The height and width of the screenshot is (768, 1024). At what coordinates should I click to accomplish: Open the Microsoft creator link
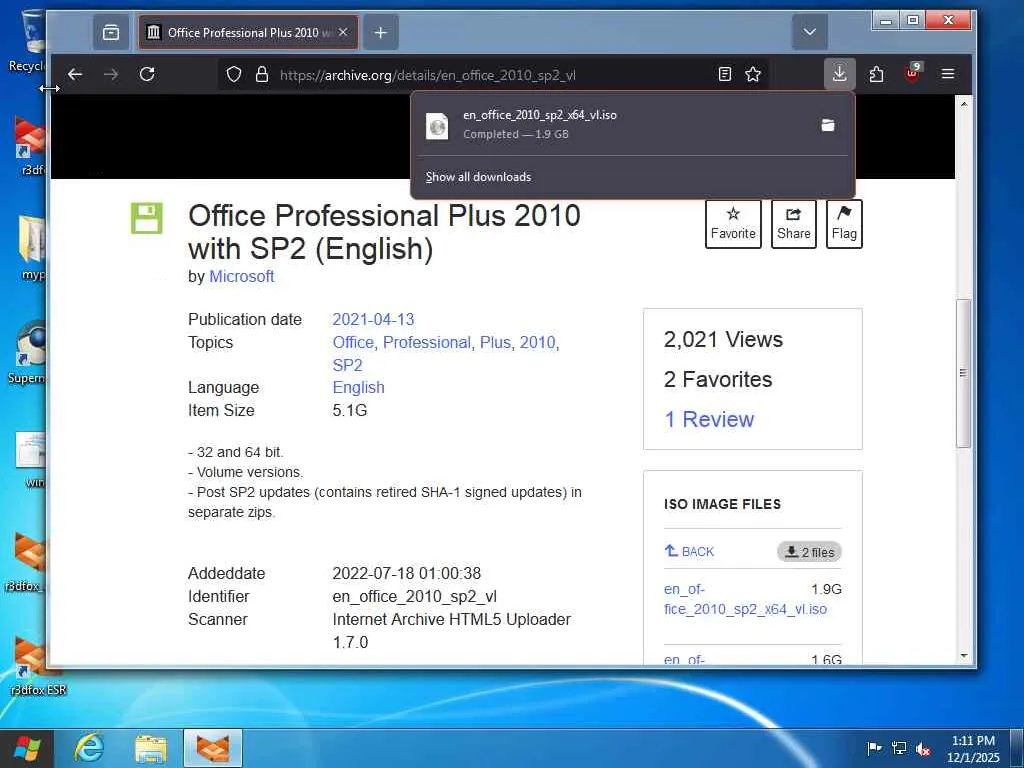[x=242, y=276]
